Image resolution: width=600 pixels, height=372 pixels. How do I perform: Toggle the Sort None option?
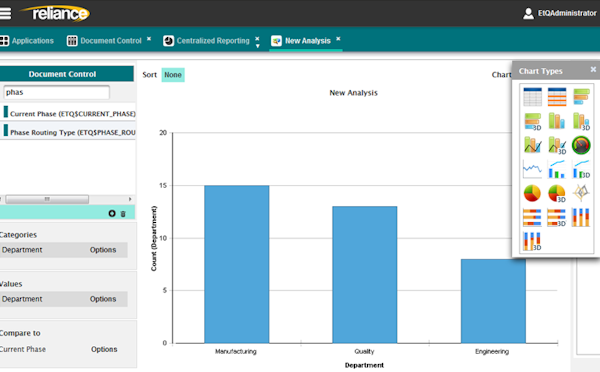pyautogui.click(x=173, y=75)
